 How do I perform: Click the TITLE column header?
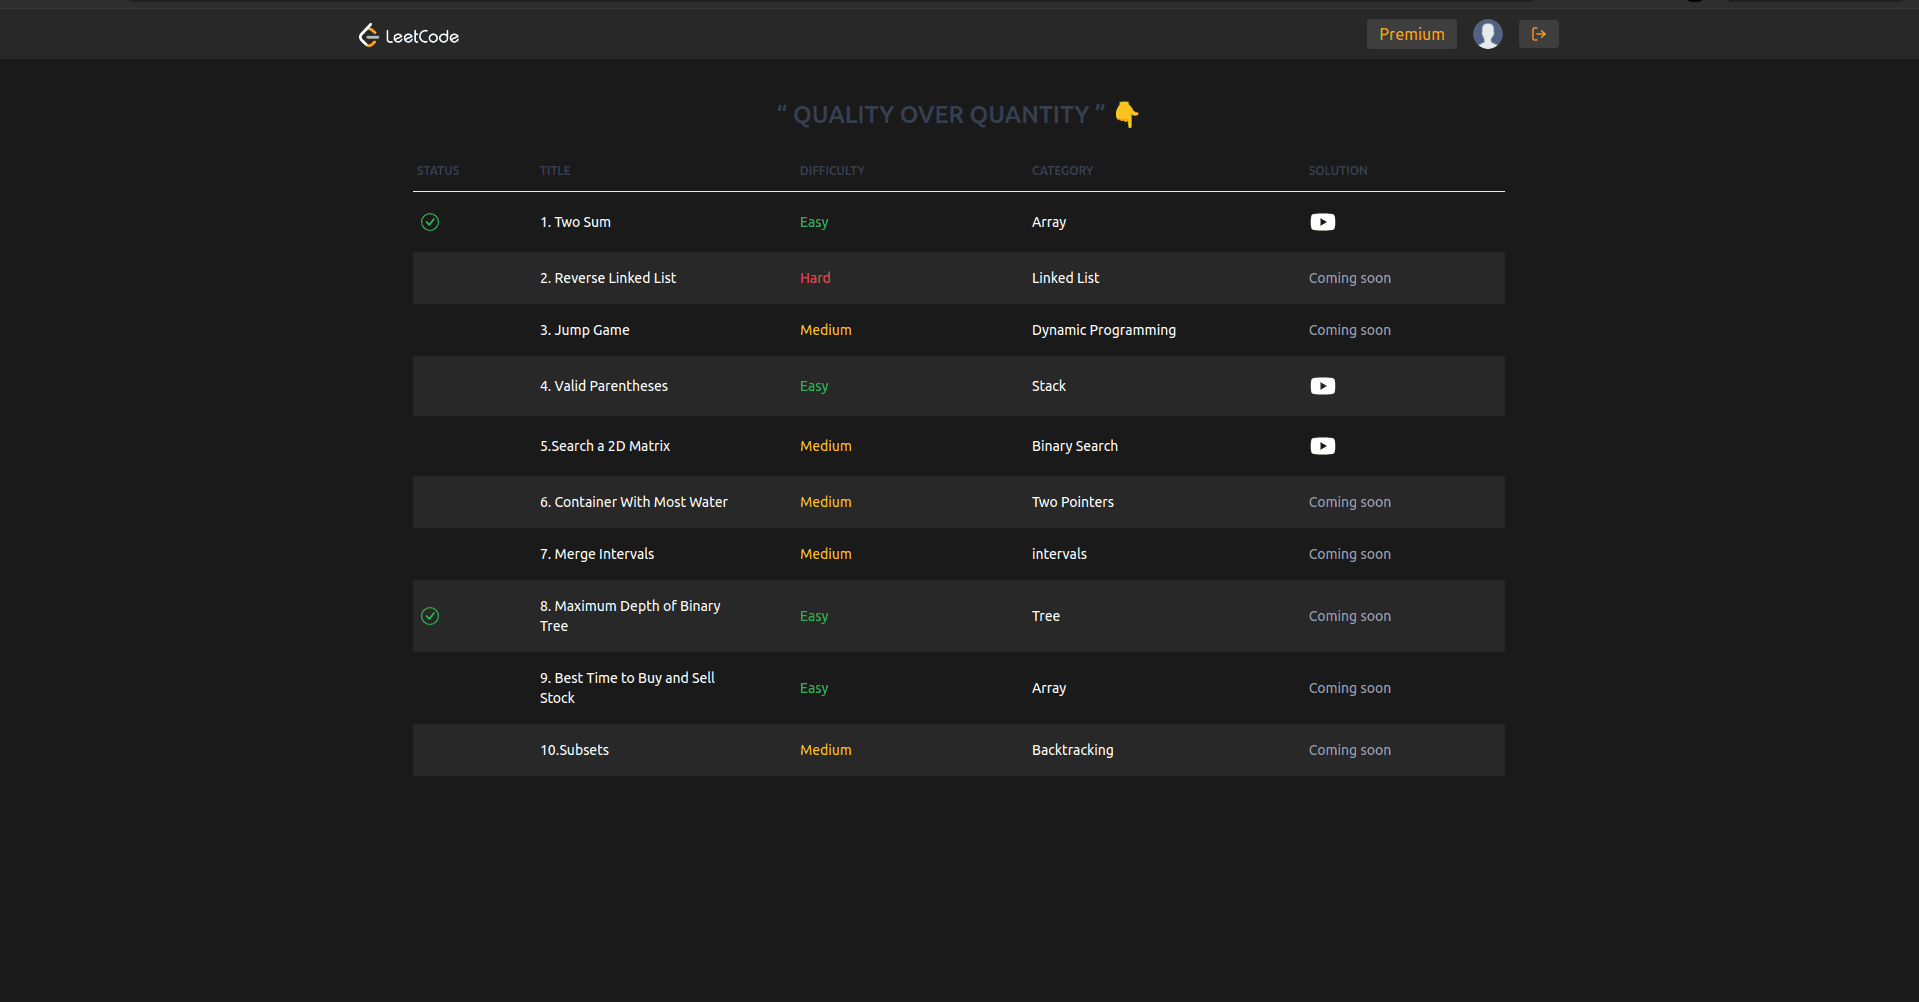coord(555,171)
